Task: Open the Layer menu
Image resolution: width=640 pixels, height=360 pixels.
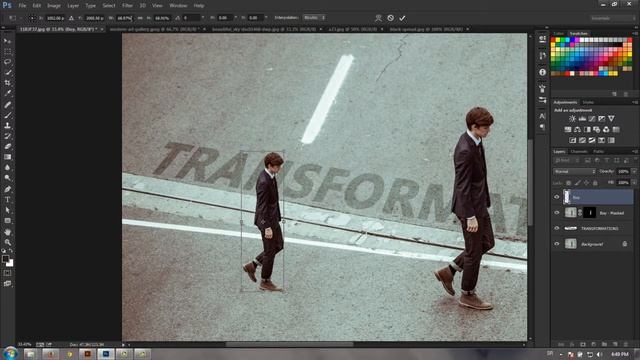Action: (x=73, y=6)
